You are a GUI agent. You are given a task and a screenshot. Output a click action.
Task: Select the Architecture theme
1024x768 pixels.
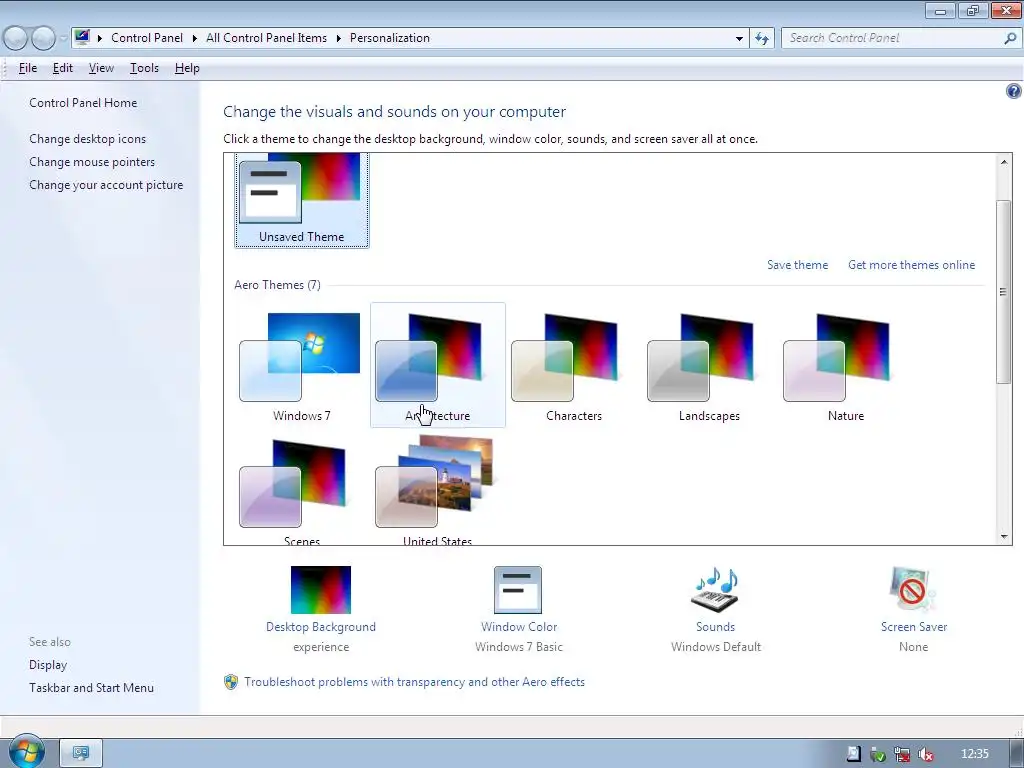coord(438,366)
